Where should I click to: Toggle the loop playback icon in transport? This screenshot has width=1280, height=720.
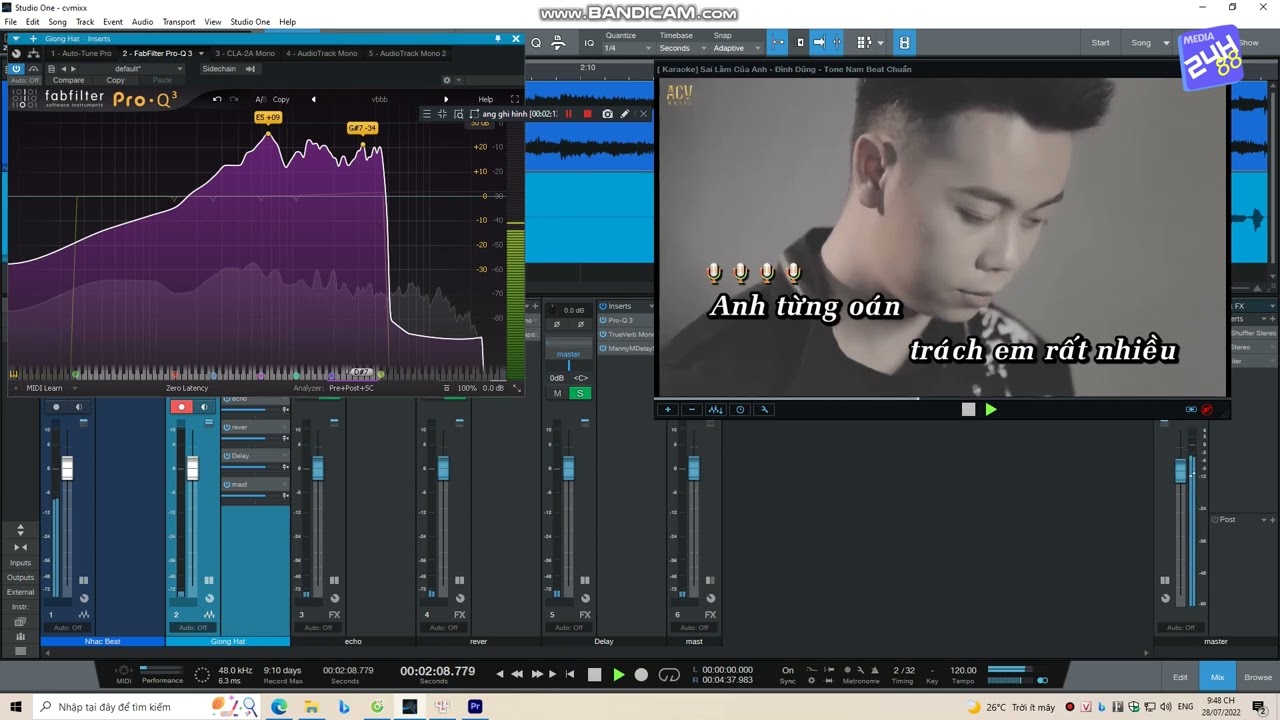[669, 675]
